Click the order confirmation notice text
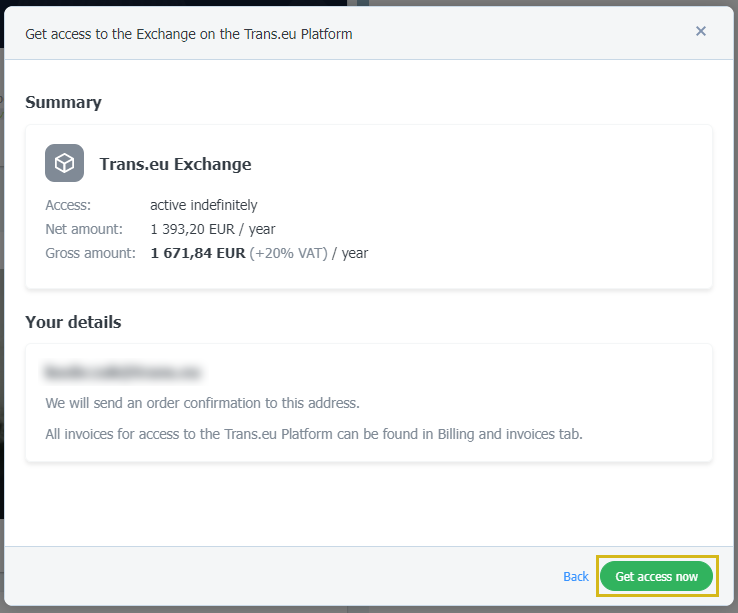738x613 pixels. pos(202,403)
